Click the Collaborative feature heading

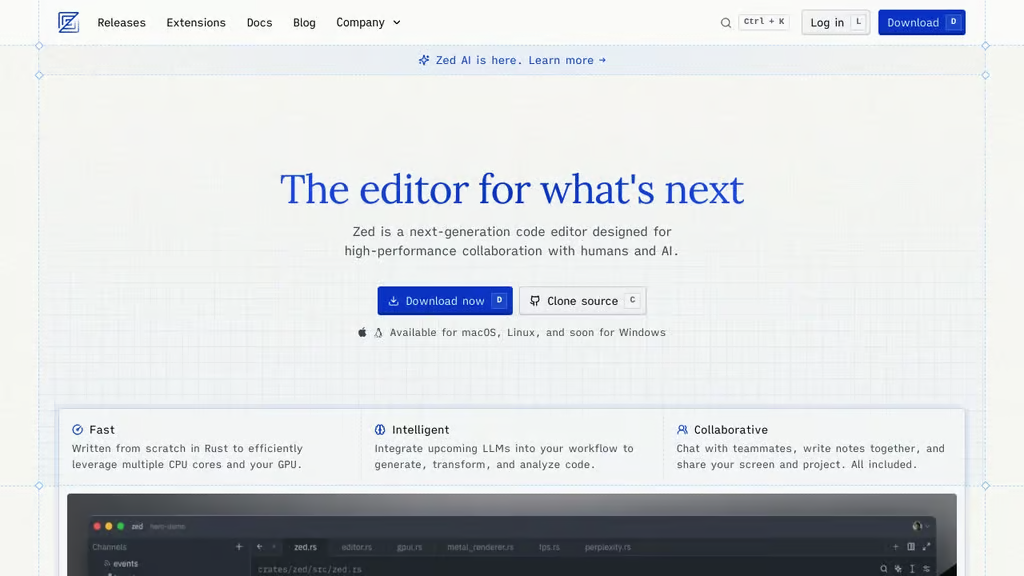click(x=731, y=430)
